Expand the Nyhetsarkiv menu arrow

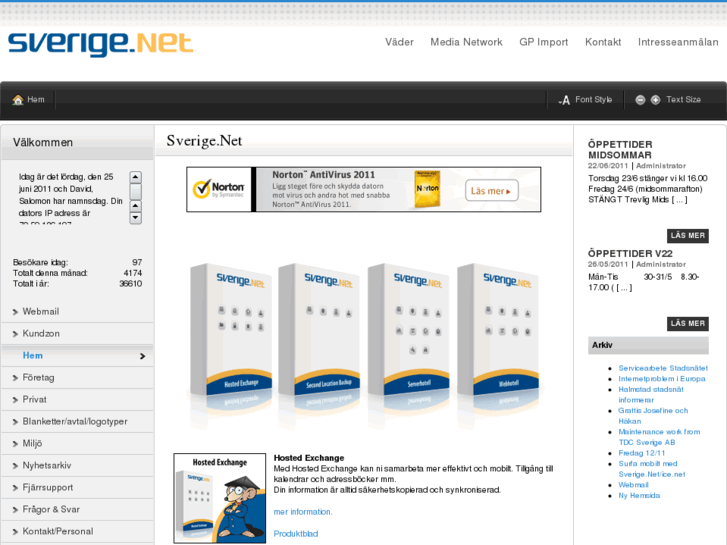pyautogui.click(x=15, y=466)
